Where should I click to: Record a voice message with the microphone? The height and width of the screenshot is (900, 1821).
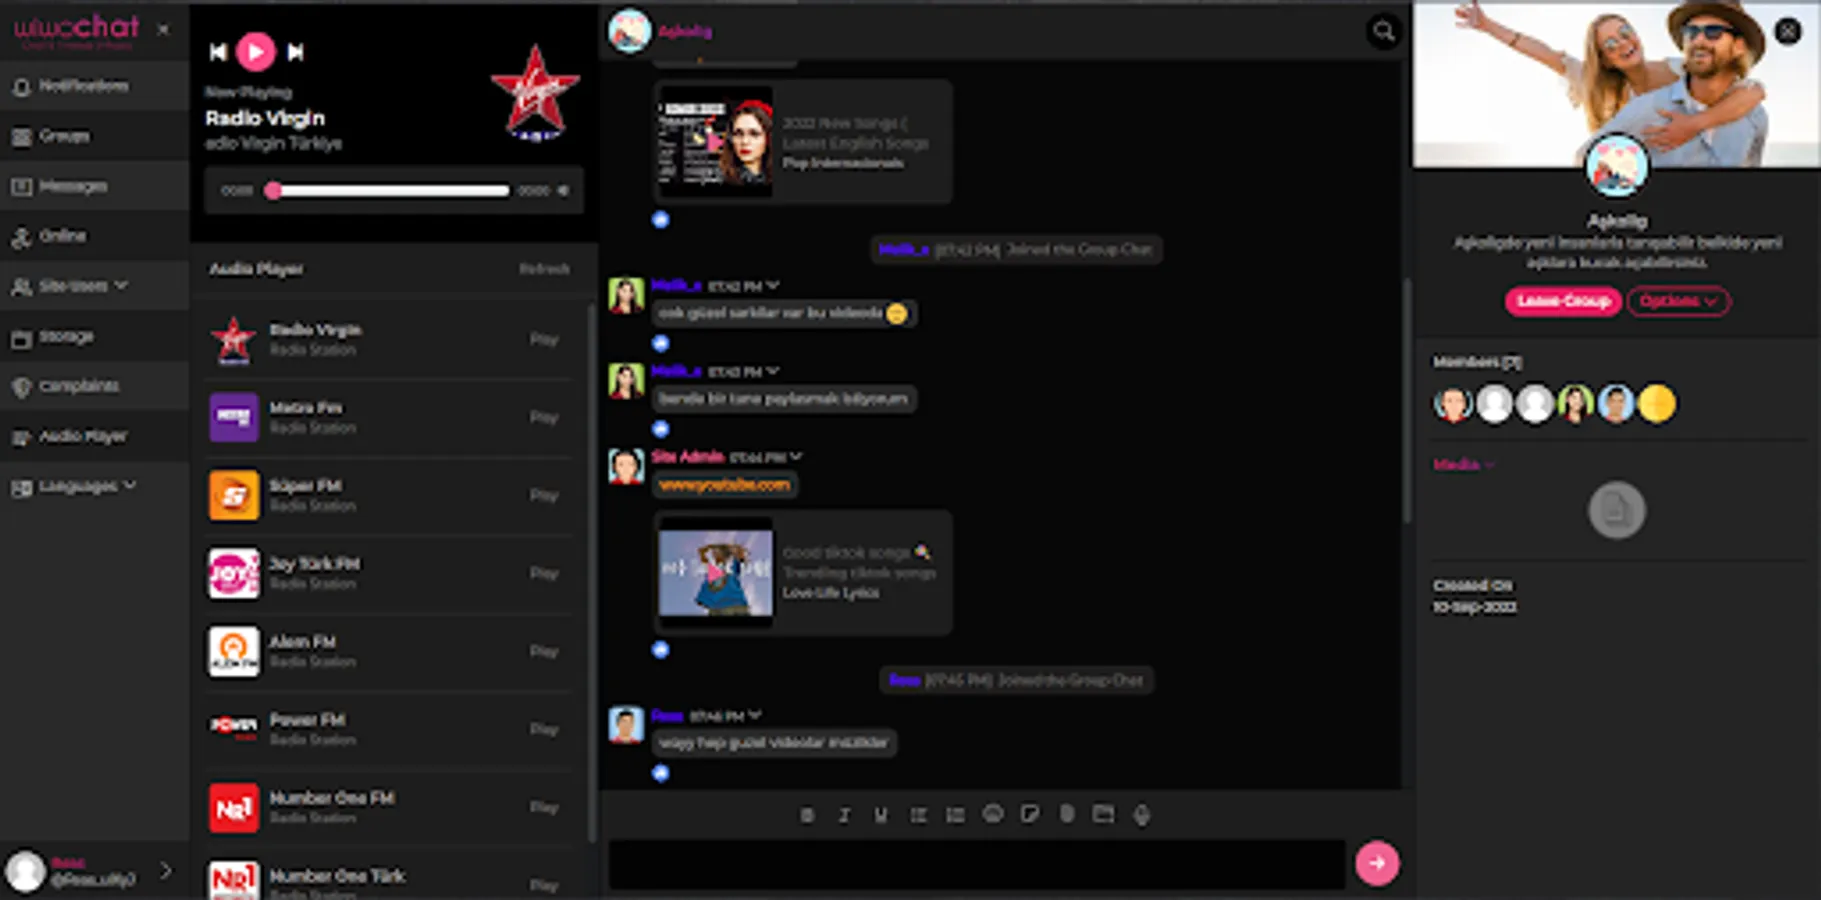[x=1141, y=815]
